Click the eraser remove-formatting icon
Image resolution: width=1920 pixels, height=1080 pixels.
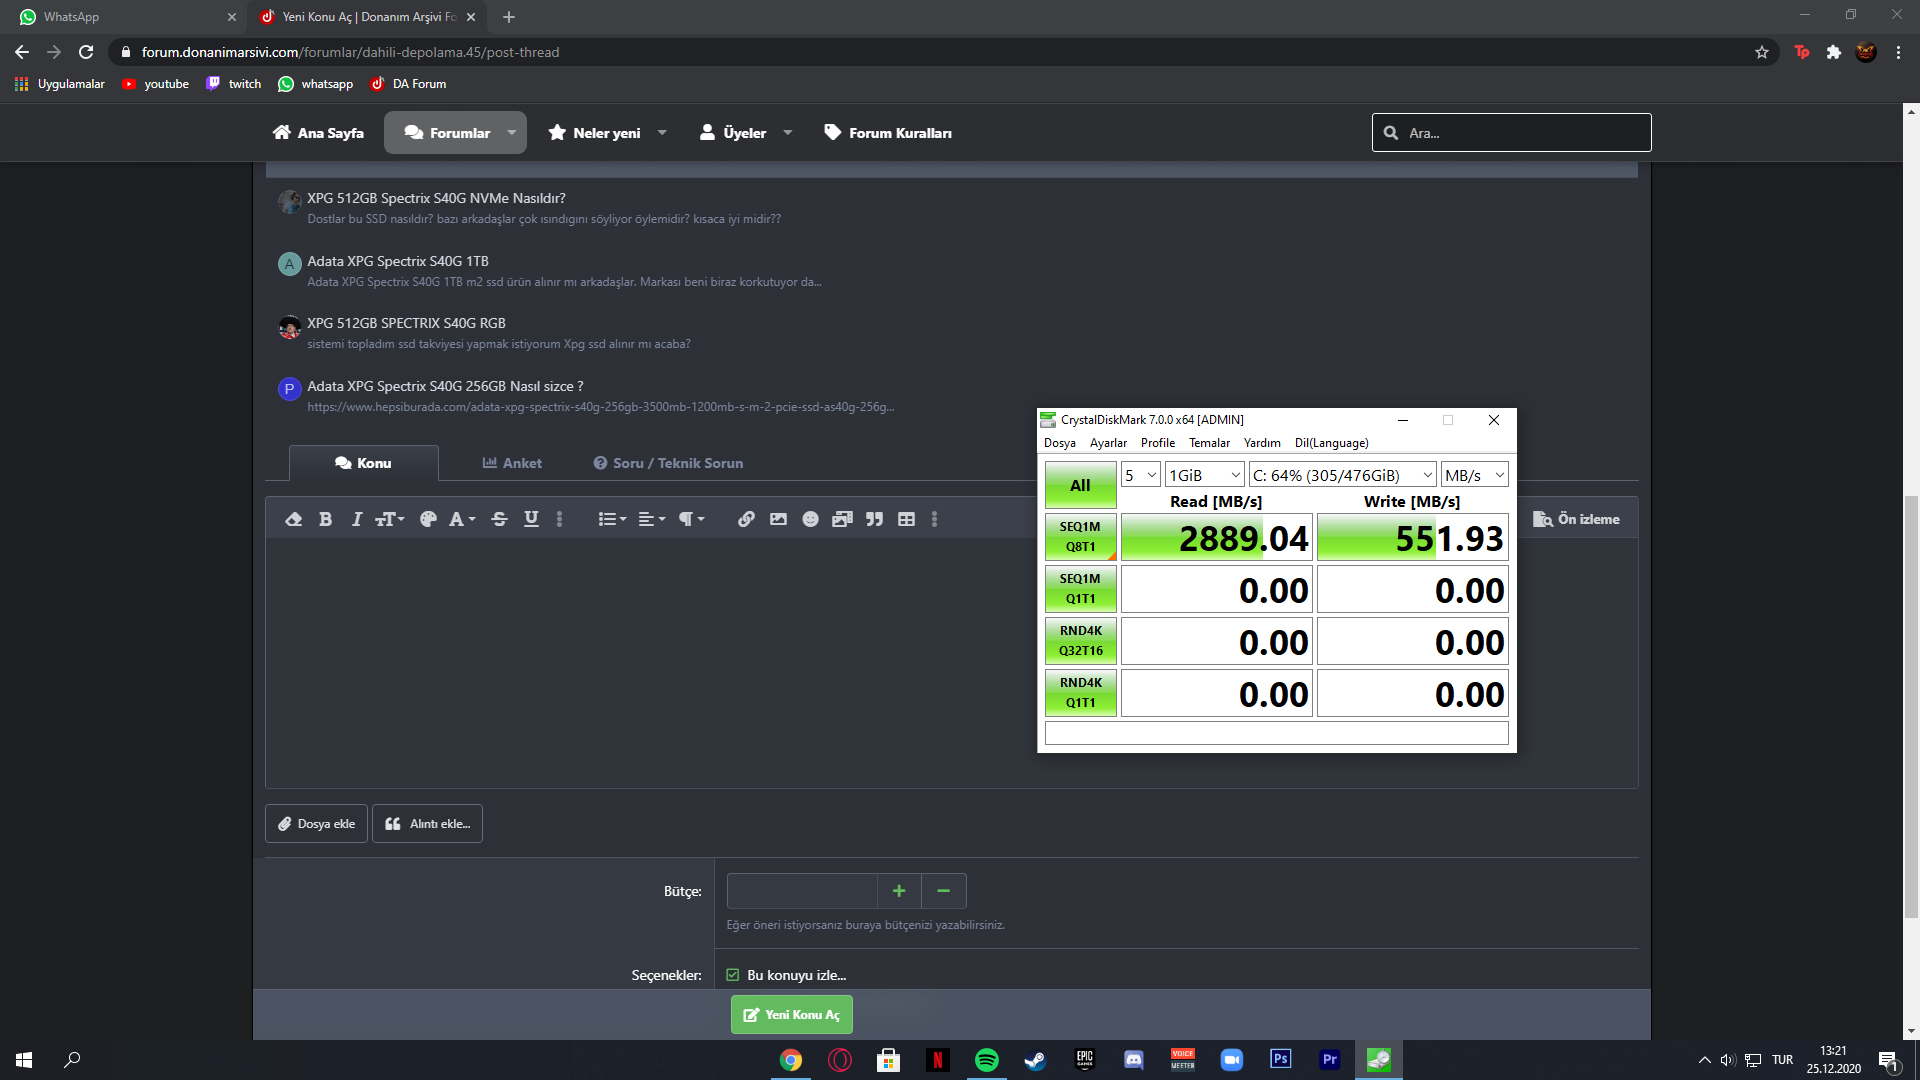coord(293,519)
